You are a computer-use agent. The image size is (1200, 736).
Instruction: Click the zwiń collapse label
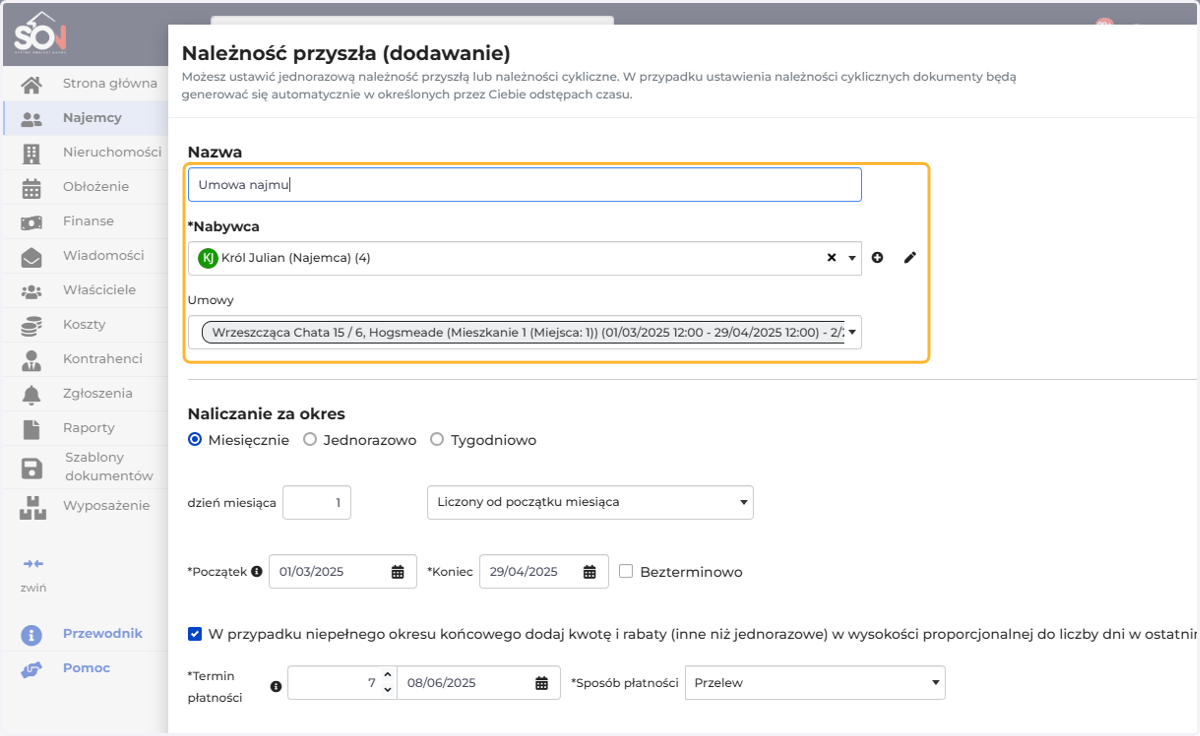33,588
